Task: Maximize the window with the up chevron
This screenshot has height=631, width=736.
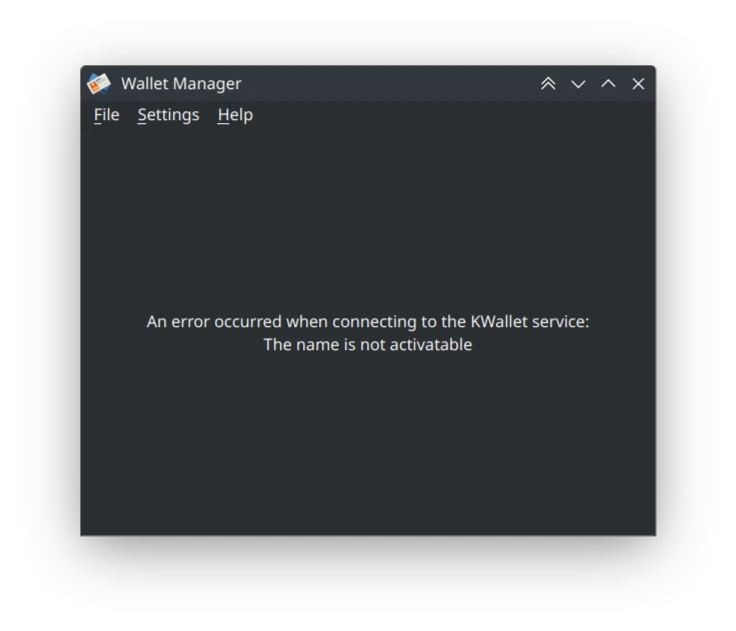Action: pyautogui.click(x=608, y=84)
